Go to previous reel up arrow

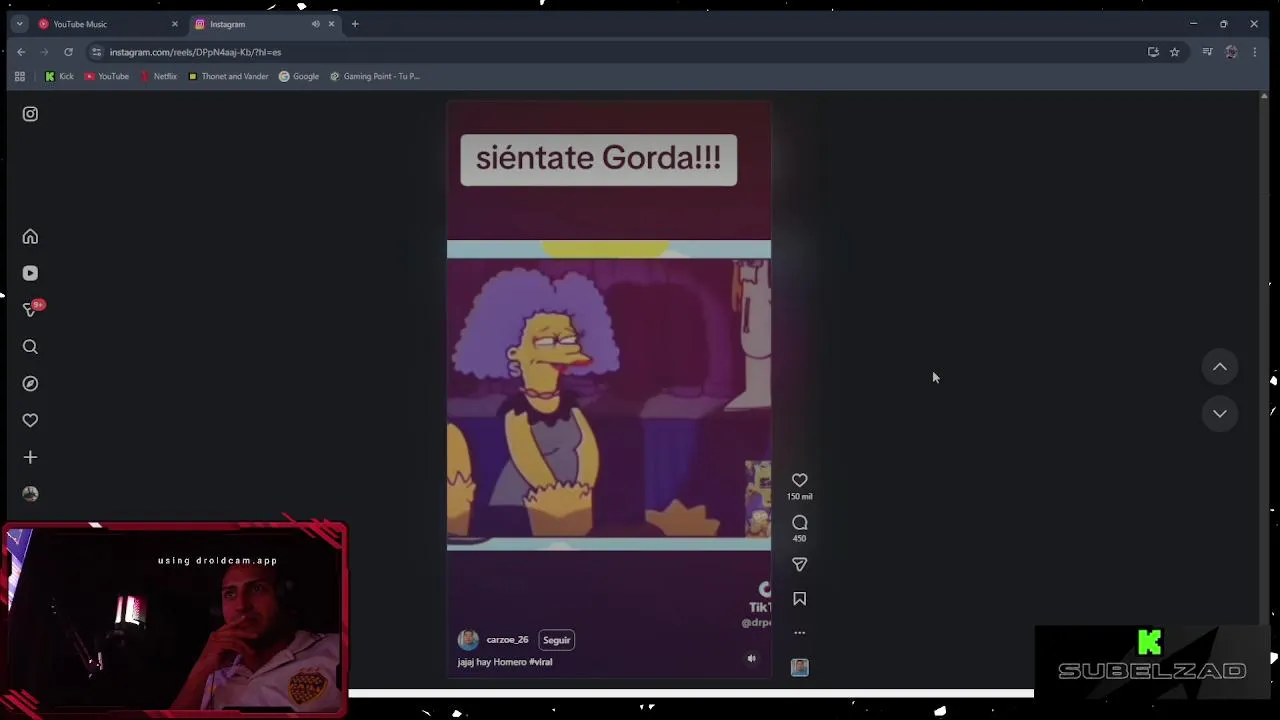tap(1220, 367)
